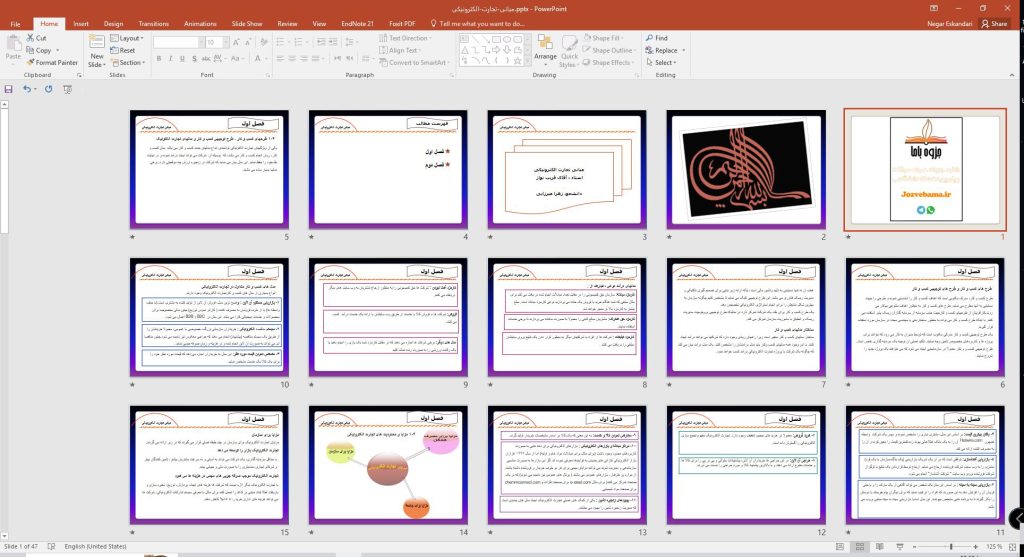Click the Find icon in Editing group
This screenshot has height=557, width=1024.
click(656, 38)
